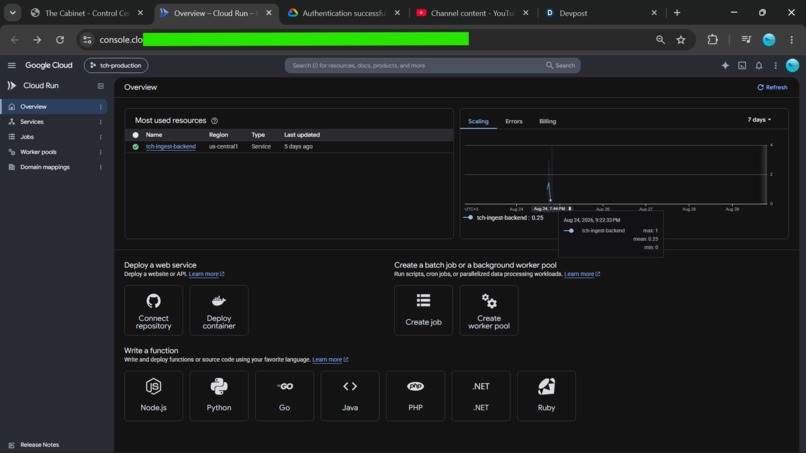806x453 pixels.
Task: Click the help icon beside Most used resources
Action: 214,121
